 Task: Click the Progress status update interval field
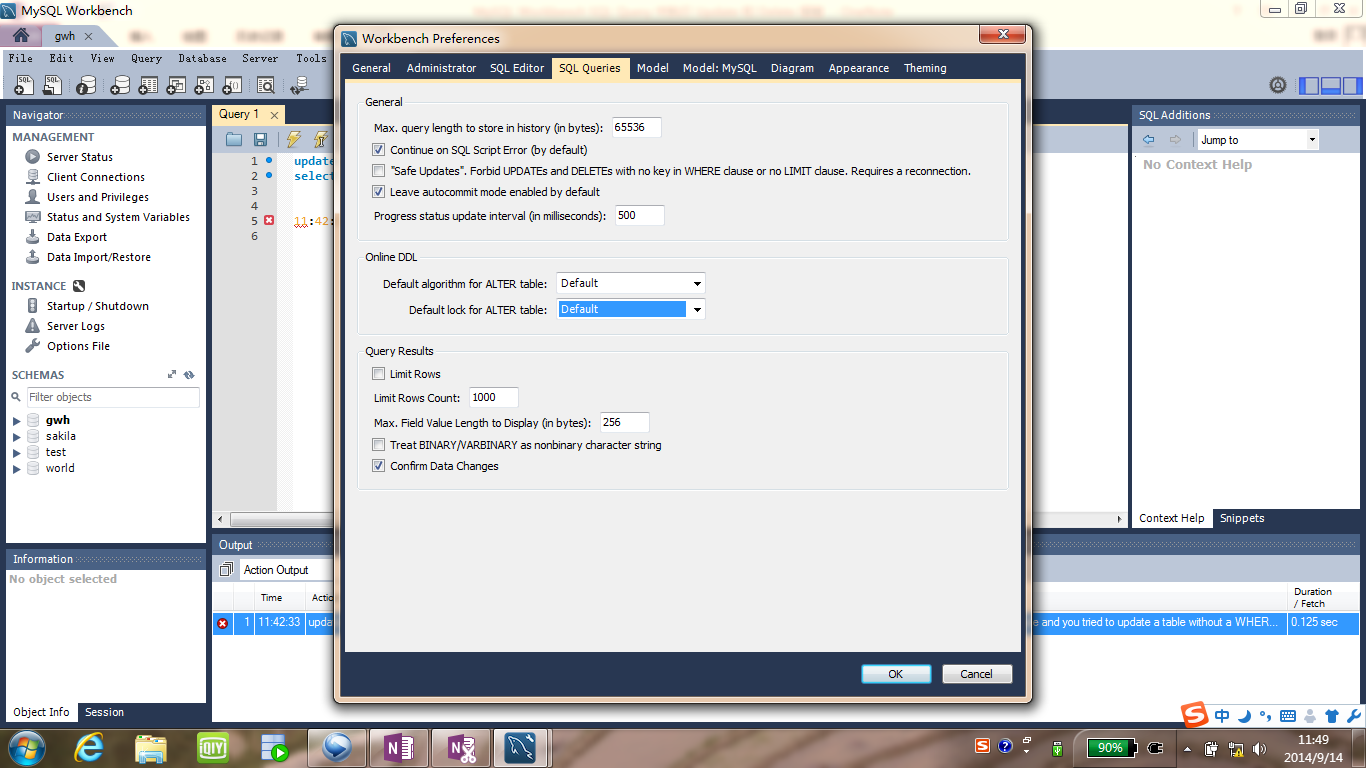coord(640,215)
